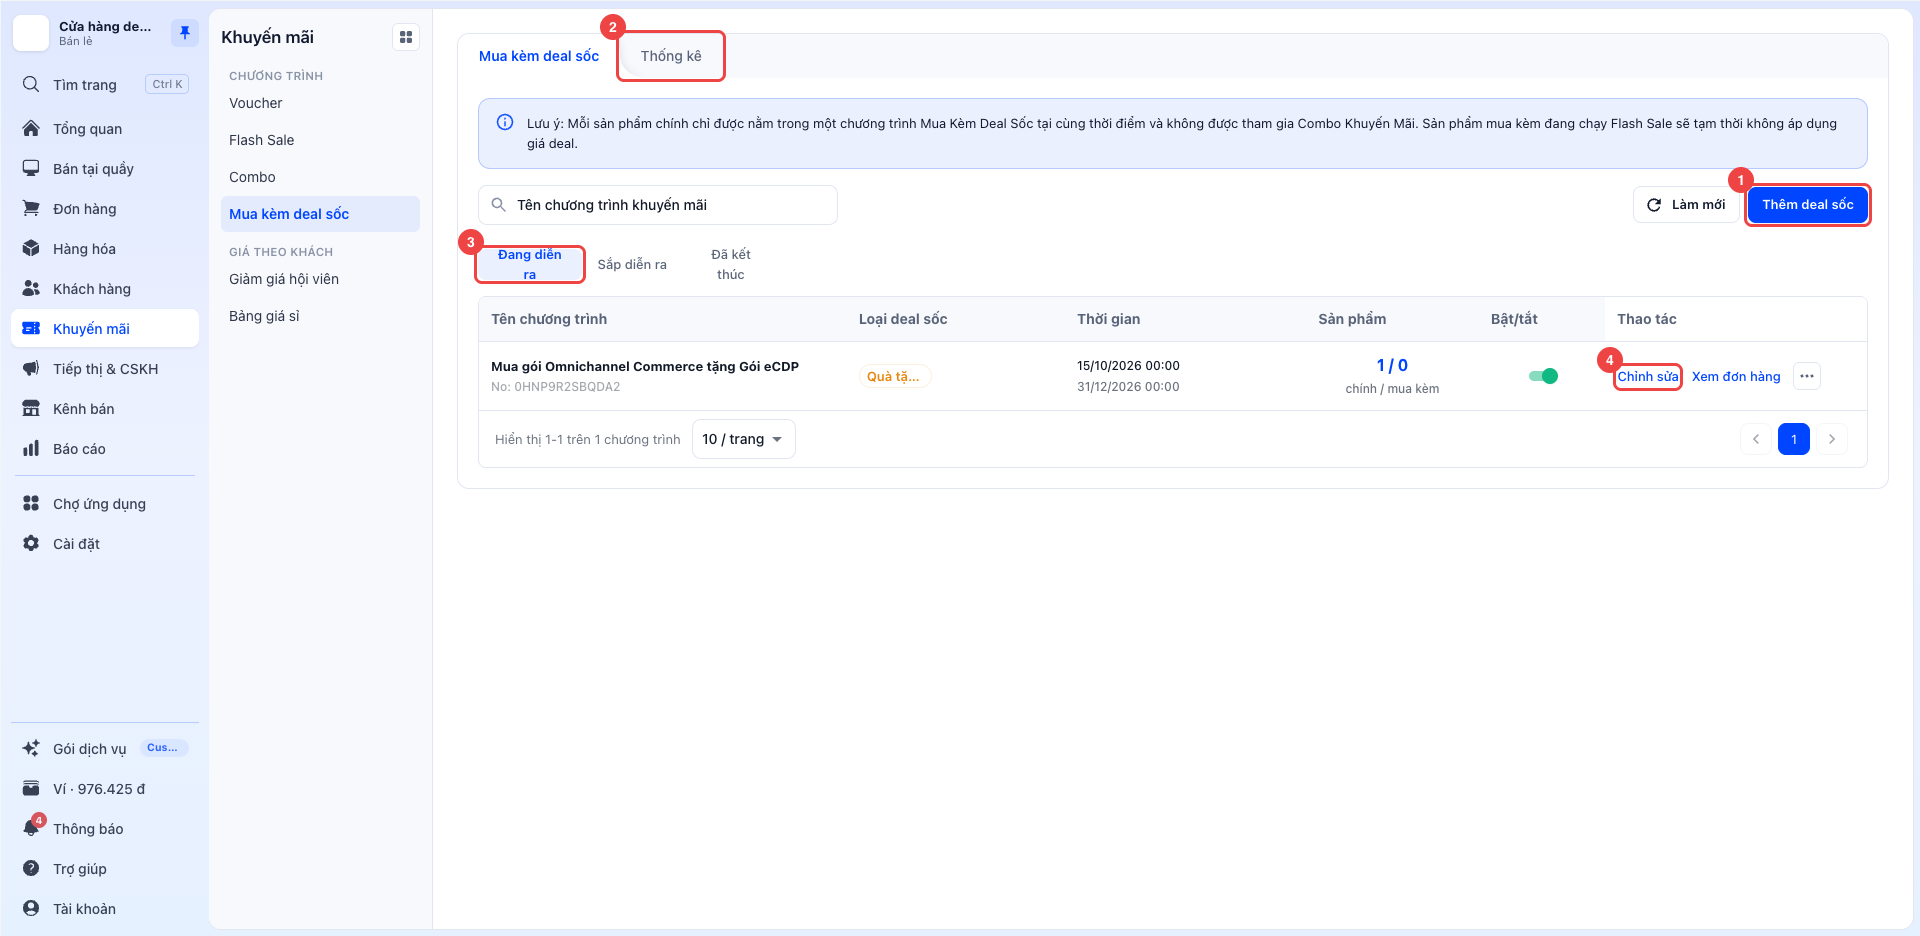Viewport: 1920px width, 936px height.
Task: Open the 10 / trang page size dropdown
Action: click(x=743, y=439)
